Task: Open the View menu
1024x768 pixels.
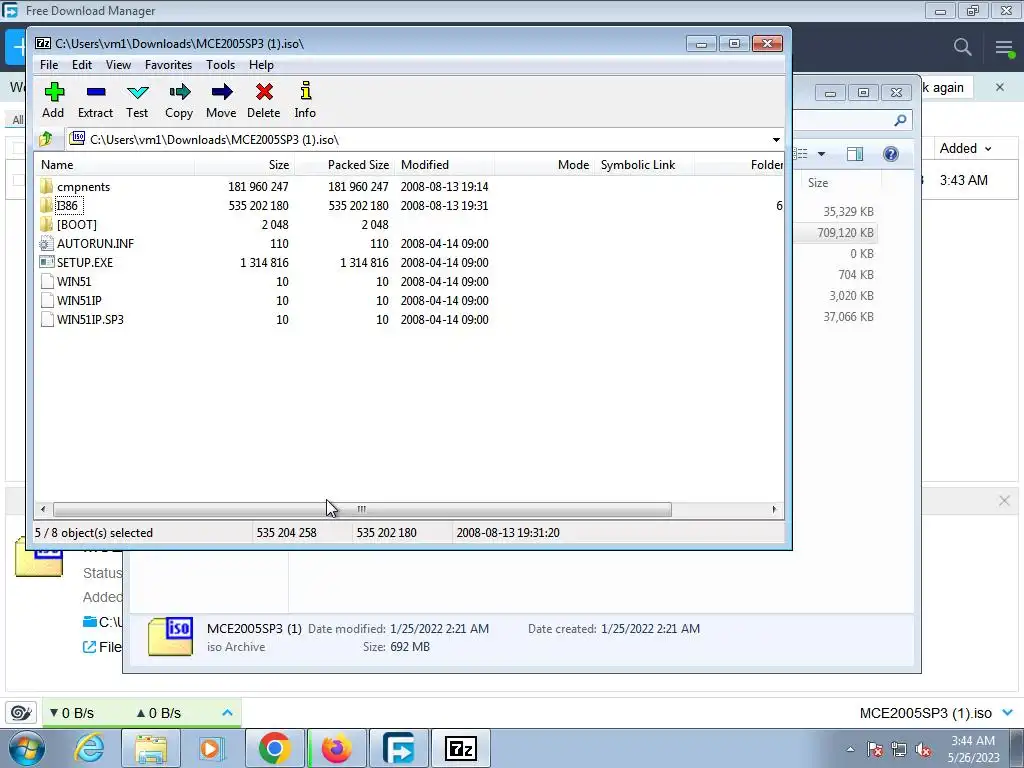Action: (x=118, y=65)
